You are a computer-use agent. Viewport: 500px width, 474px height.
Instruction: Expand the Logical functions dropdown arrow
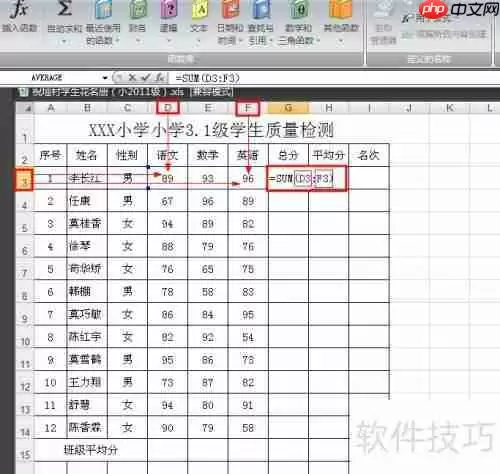coord(169,41)
